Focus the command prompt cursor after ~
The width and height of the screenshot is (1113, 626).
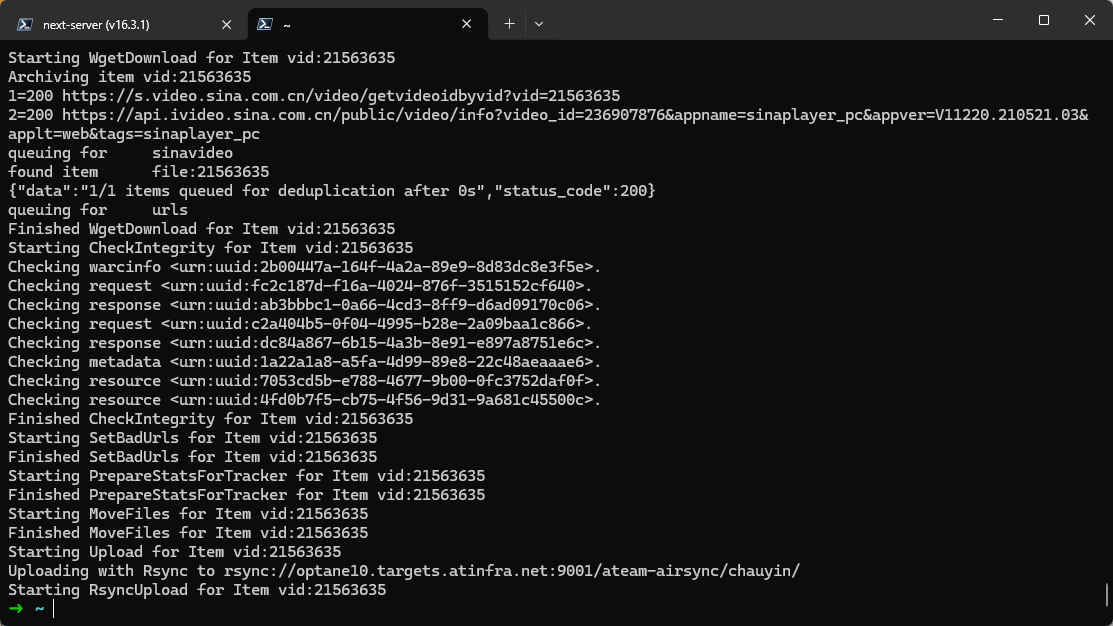pos(53,609)
